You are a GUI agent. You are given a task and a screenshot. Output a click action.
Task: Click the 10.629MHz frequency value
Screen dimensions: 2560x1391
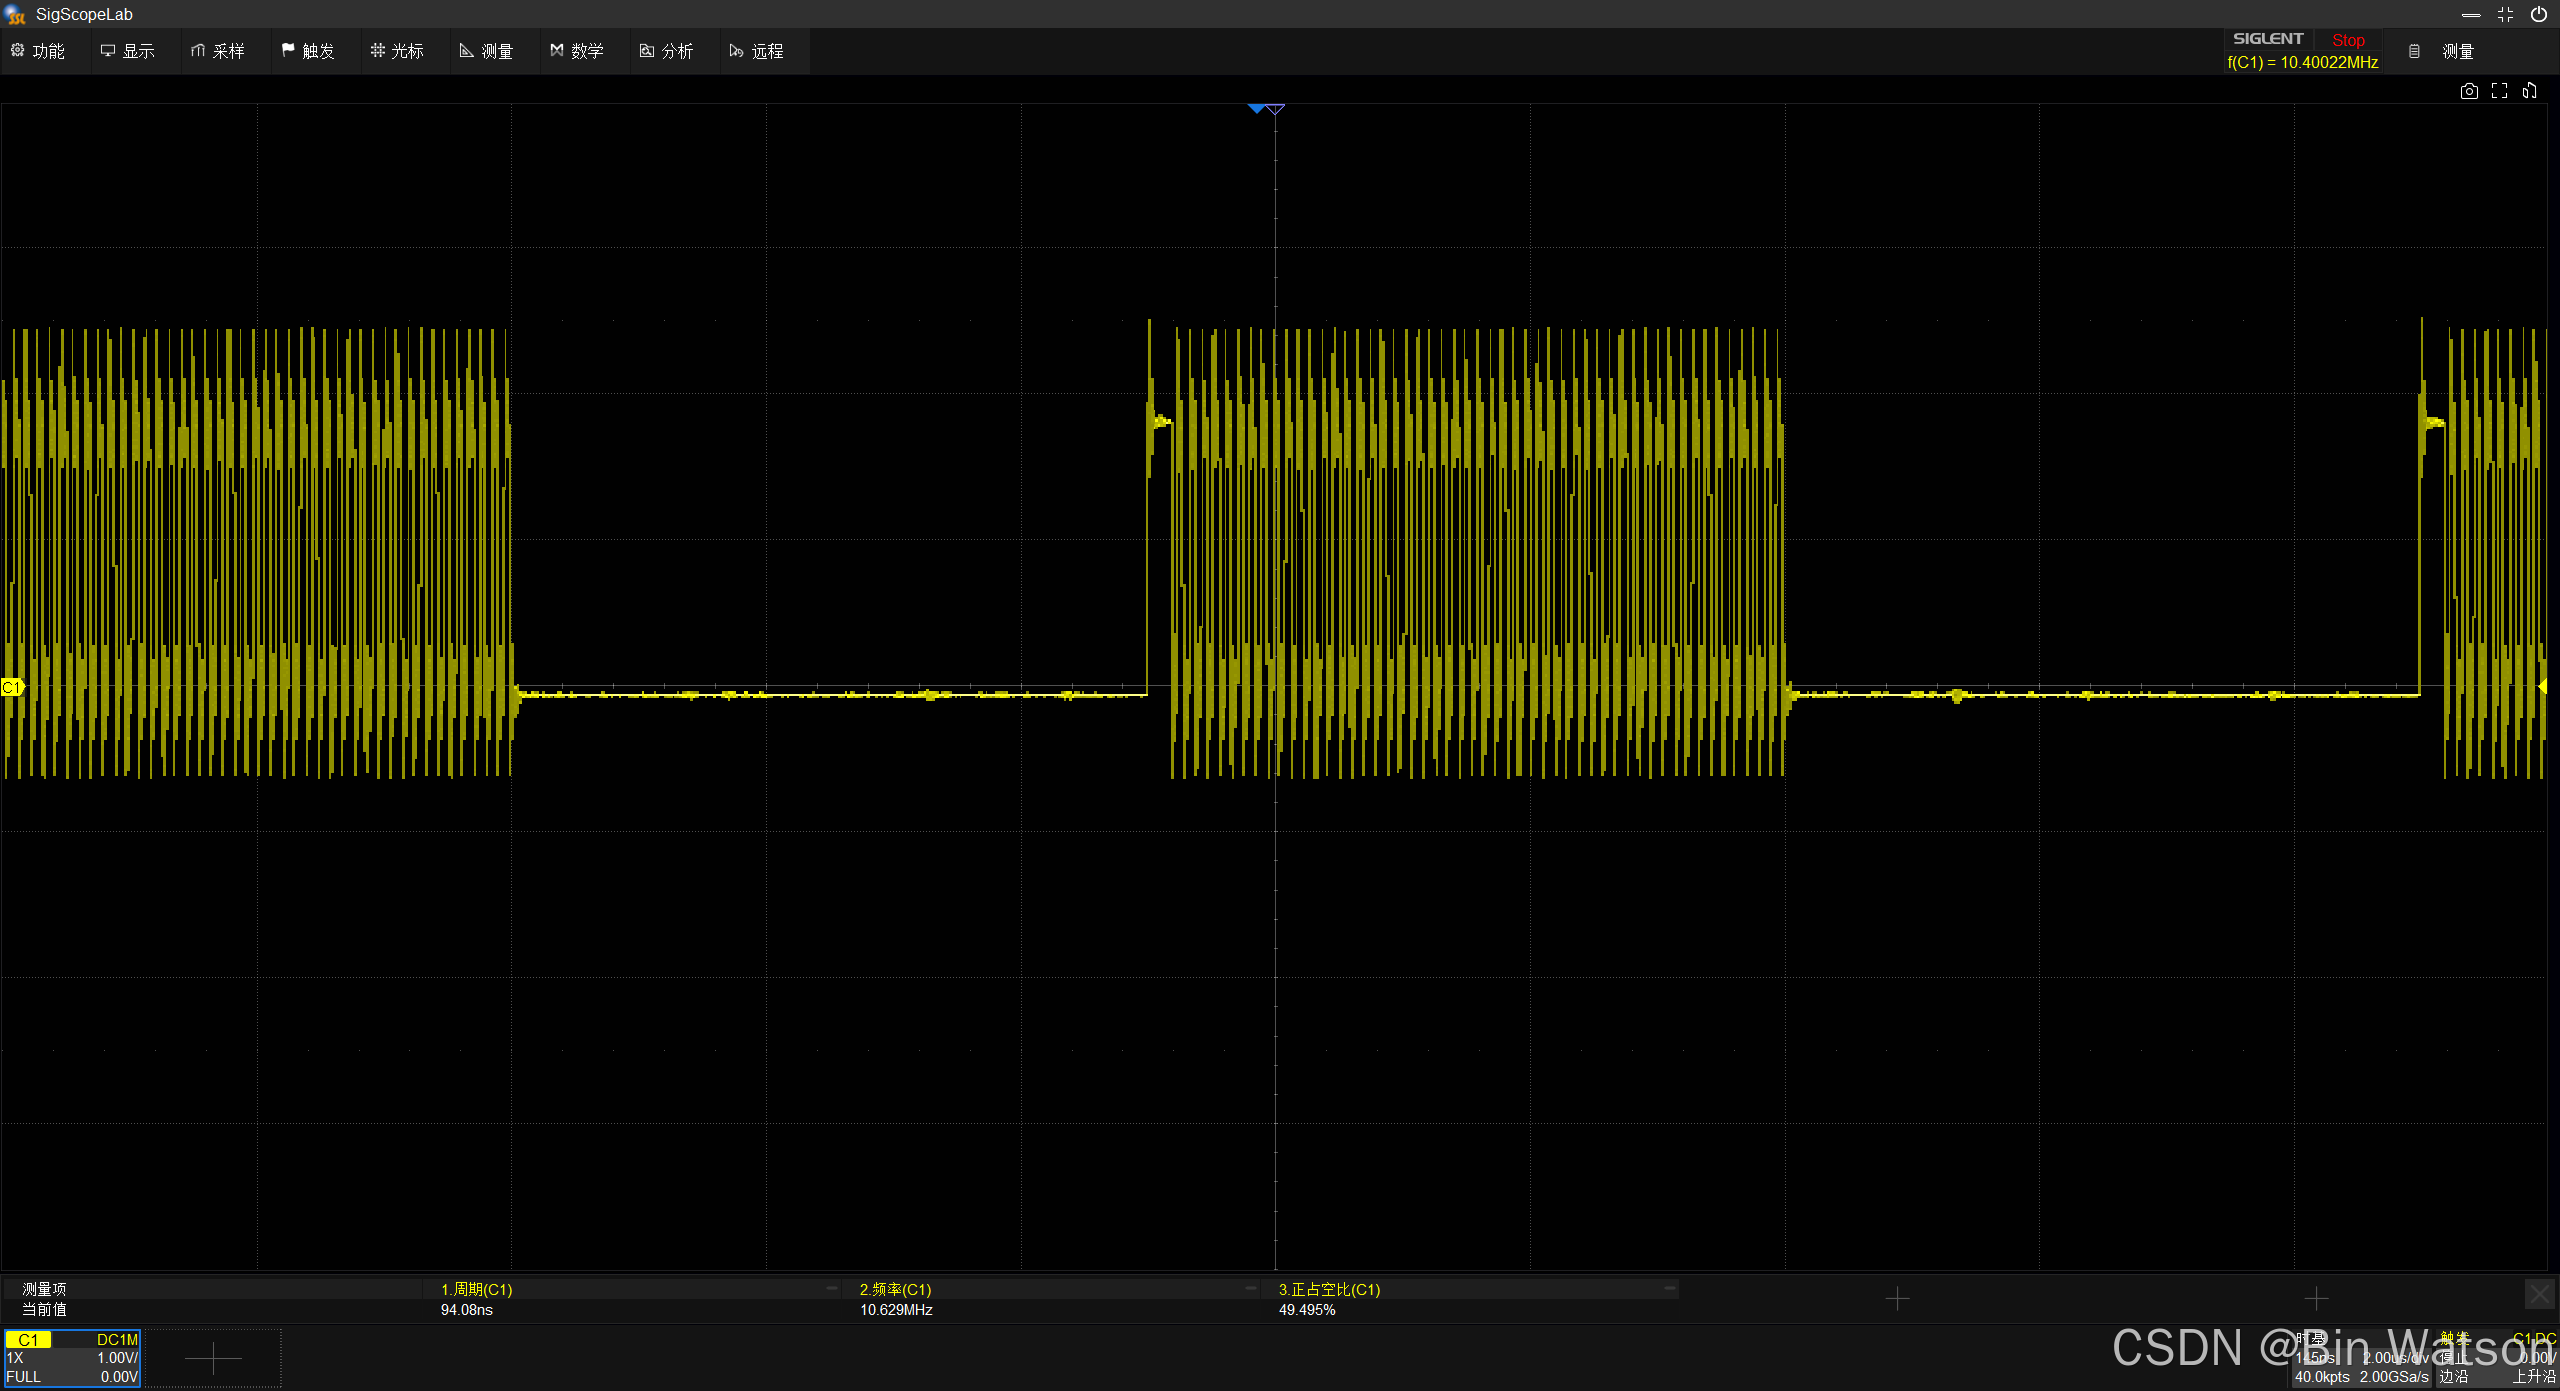[896, 1310]
